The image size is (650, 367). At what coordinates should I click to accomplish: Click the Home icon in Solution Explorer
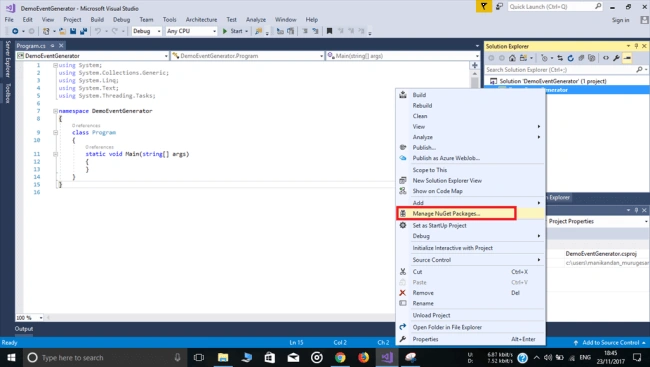click(x=512, y=58)
